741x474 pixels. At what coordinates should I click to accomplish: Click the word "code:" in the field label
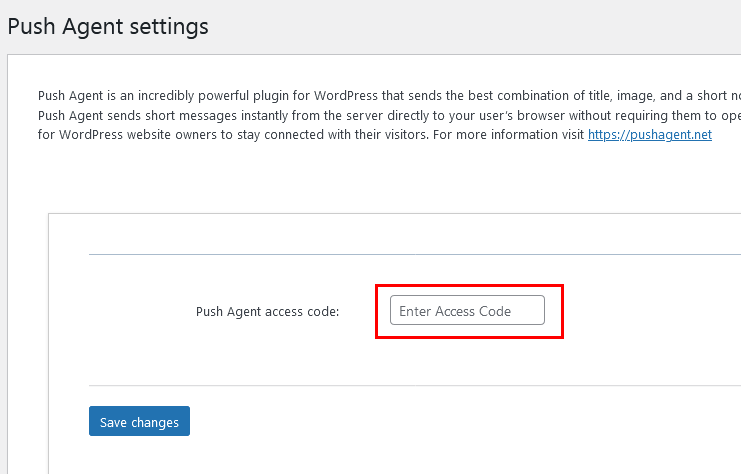point(324,312)
